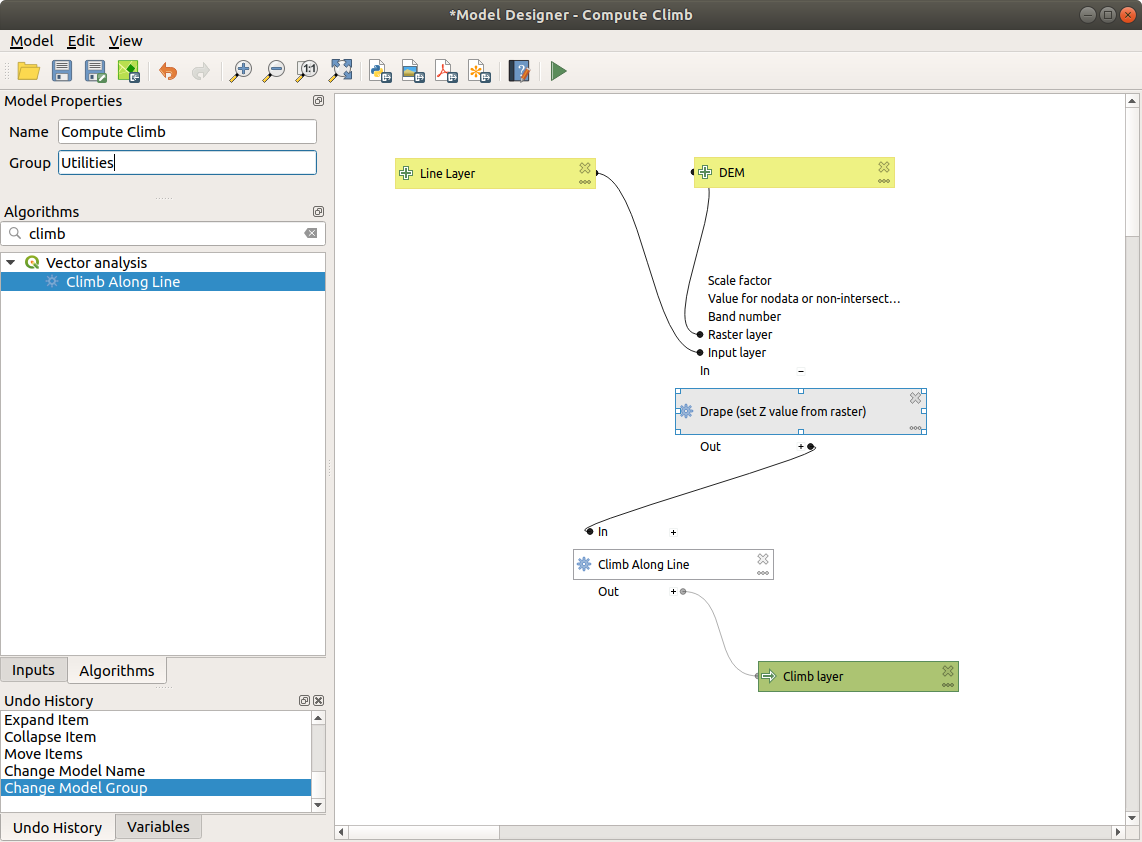Screen dimensions: 1142x842
Task: Open the Model menu
Action: click(31, 41)
